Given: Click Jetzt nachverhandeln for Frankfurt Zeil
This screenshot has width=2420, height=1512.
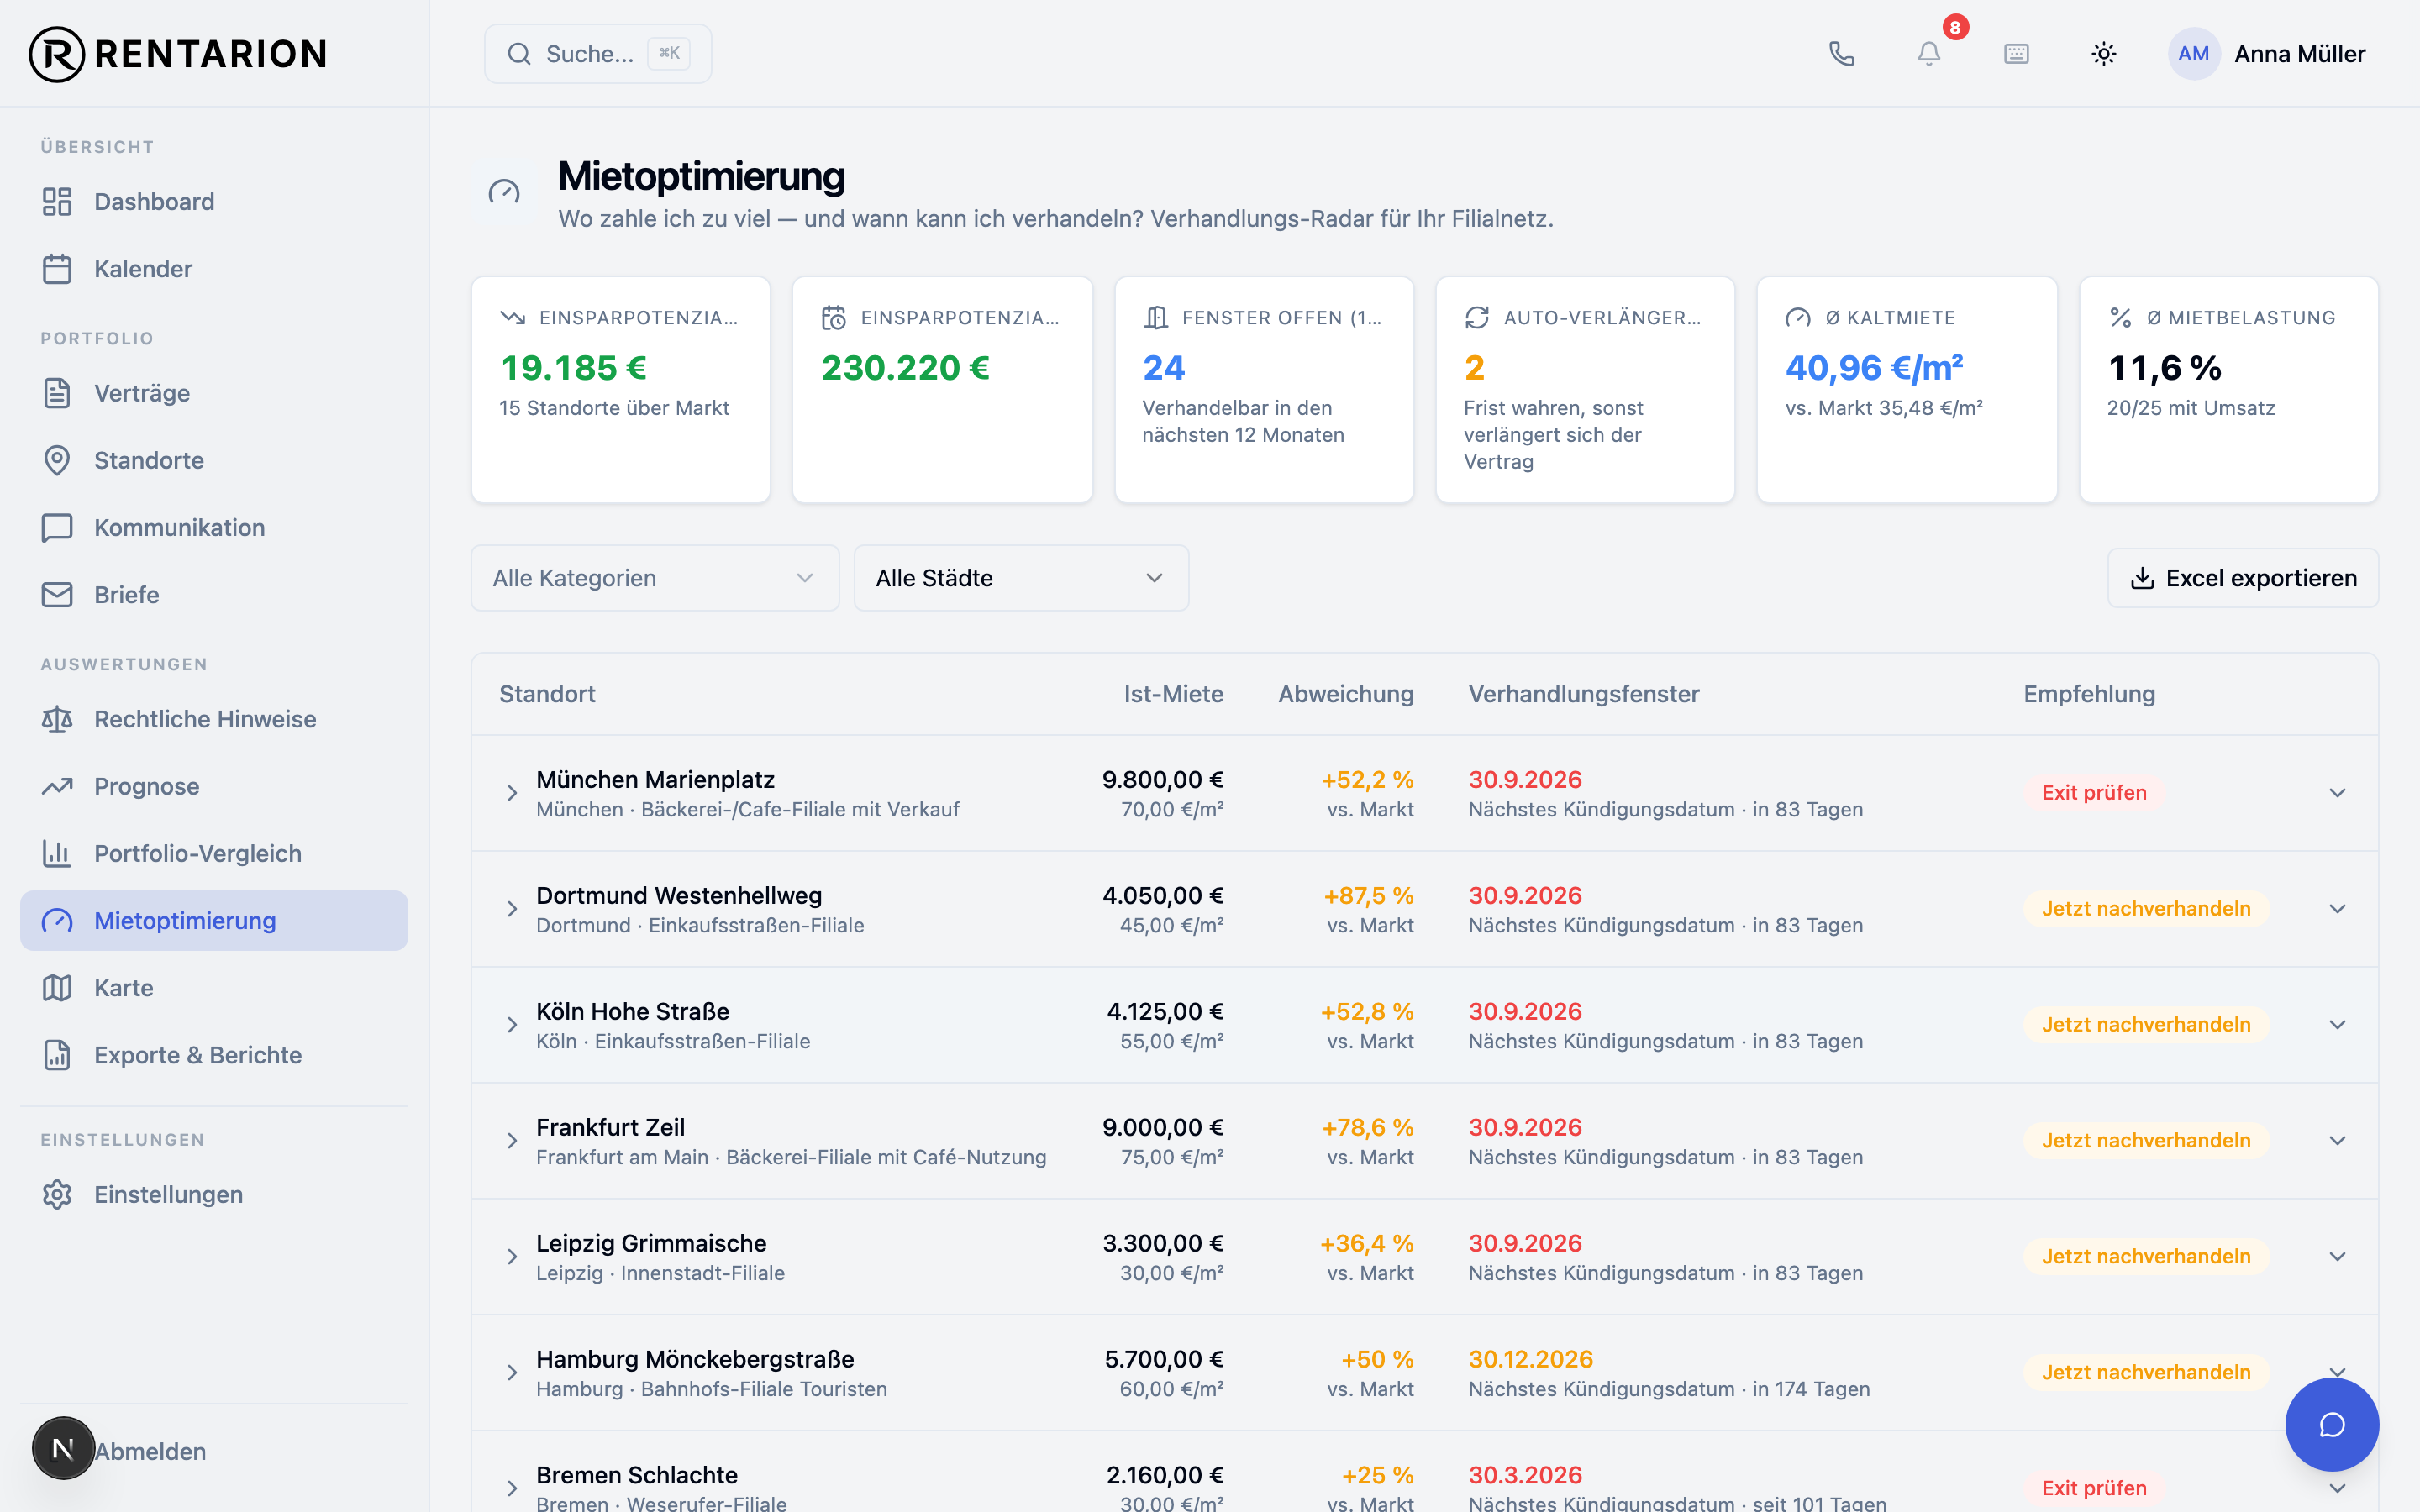Looking at the screenshot, I should pos(2146,1141).
